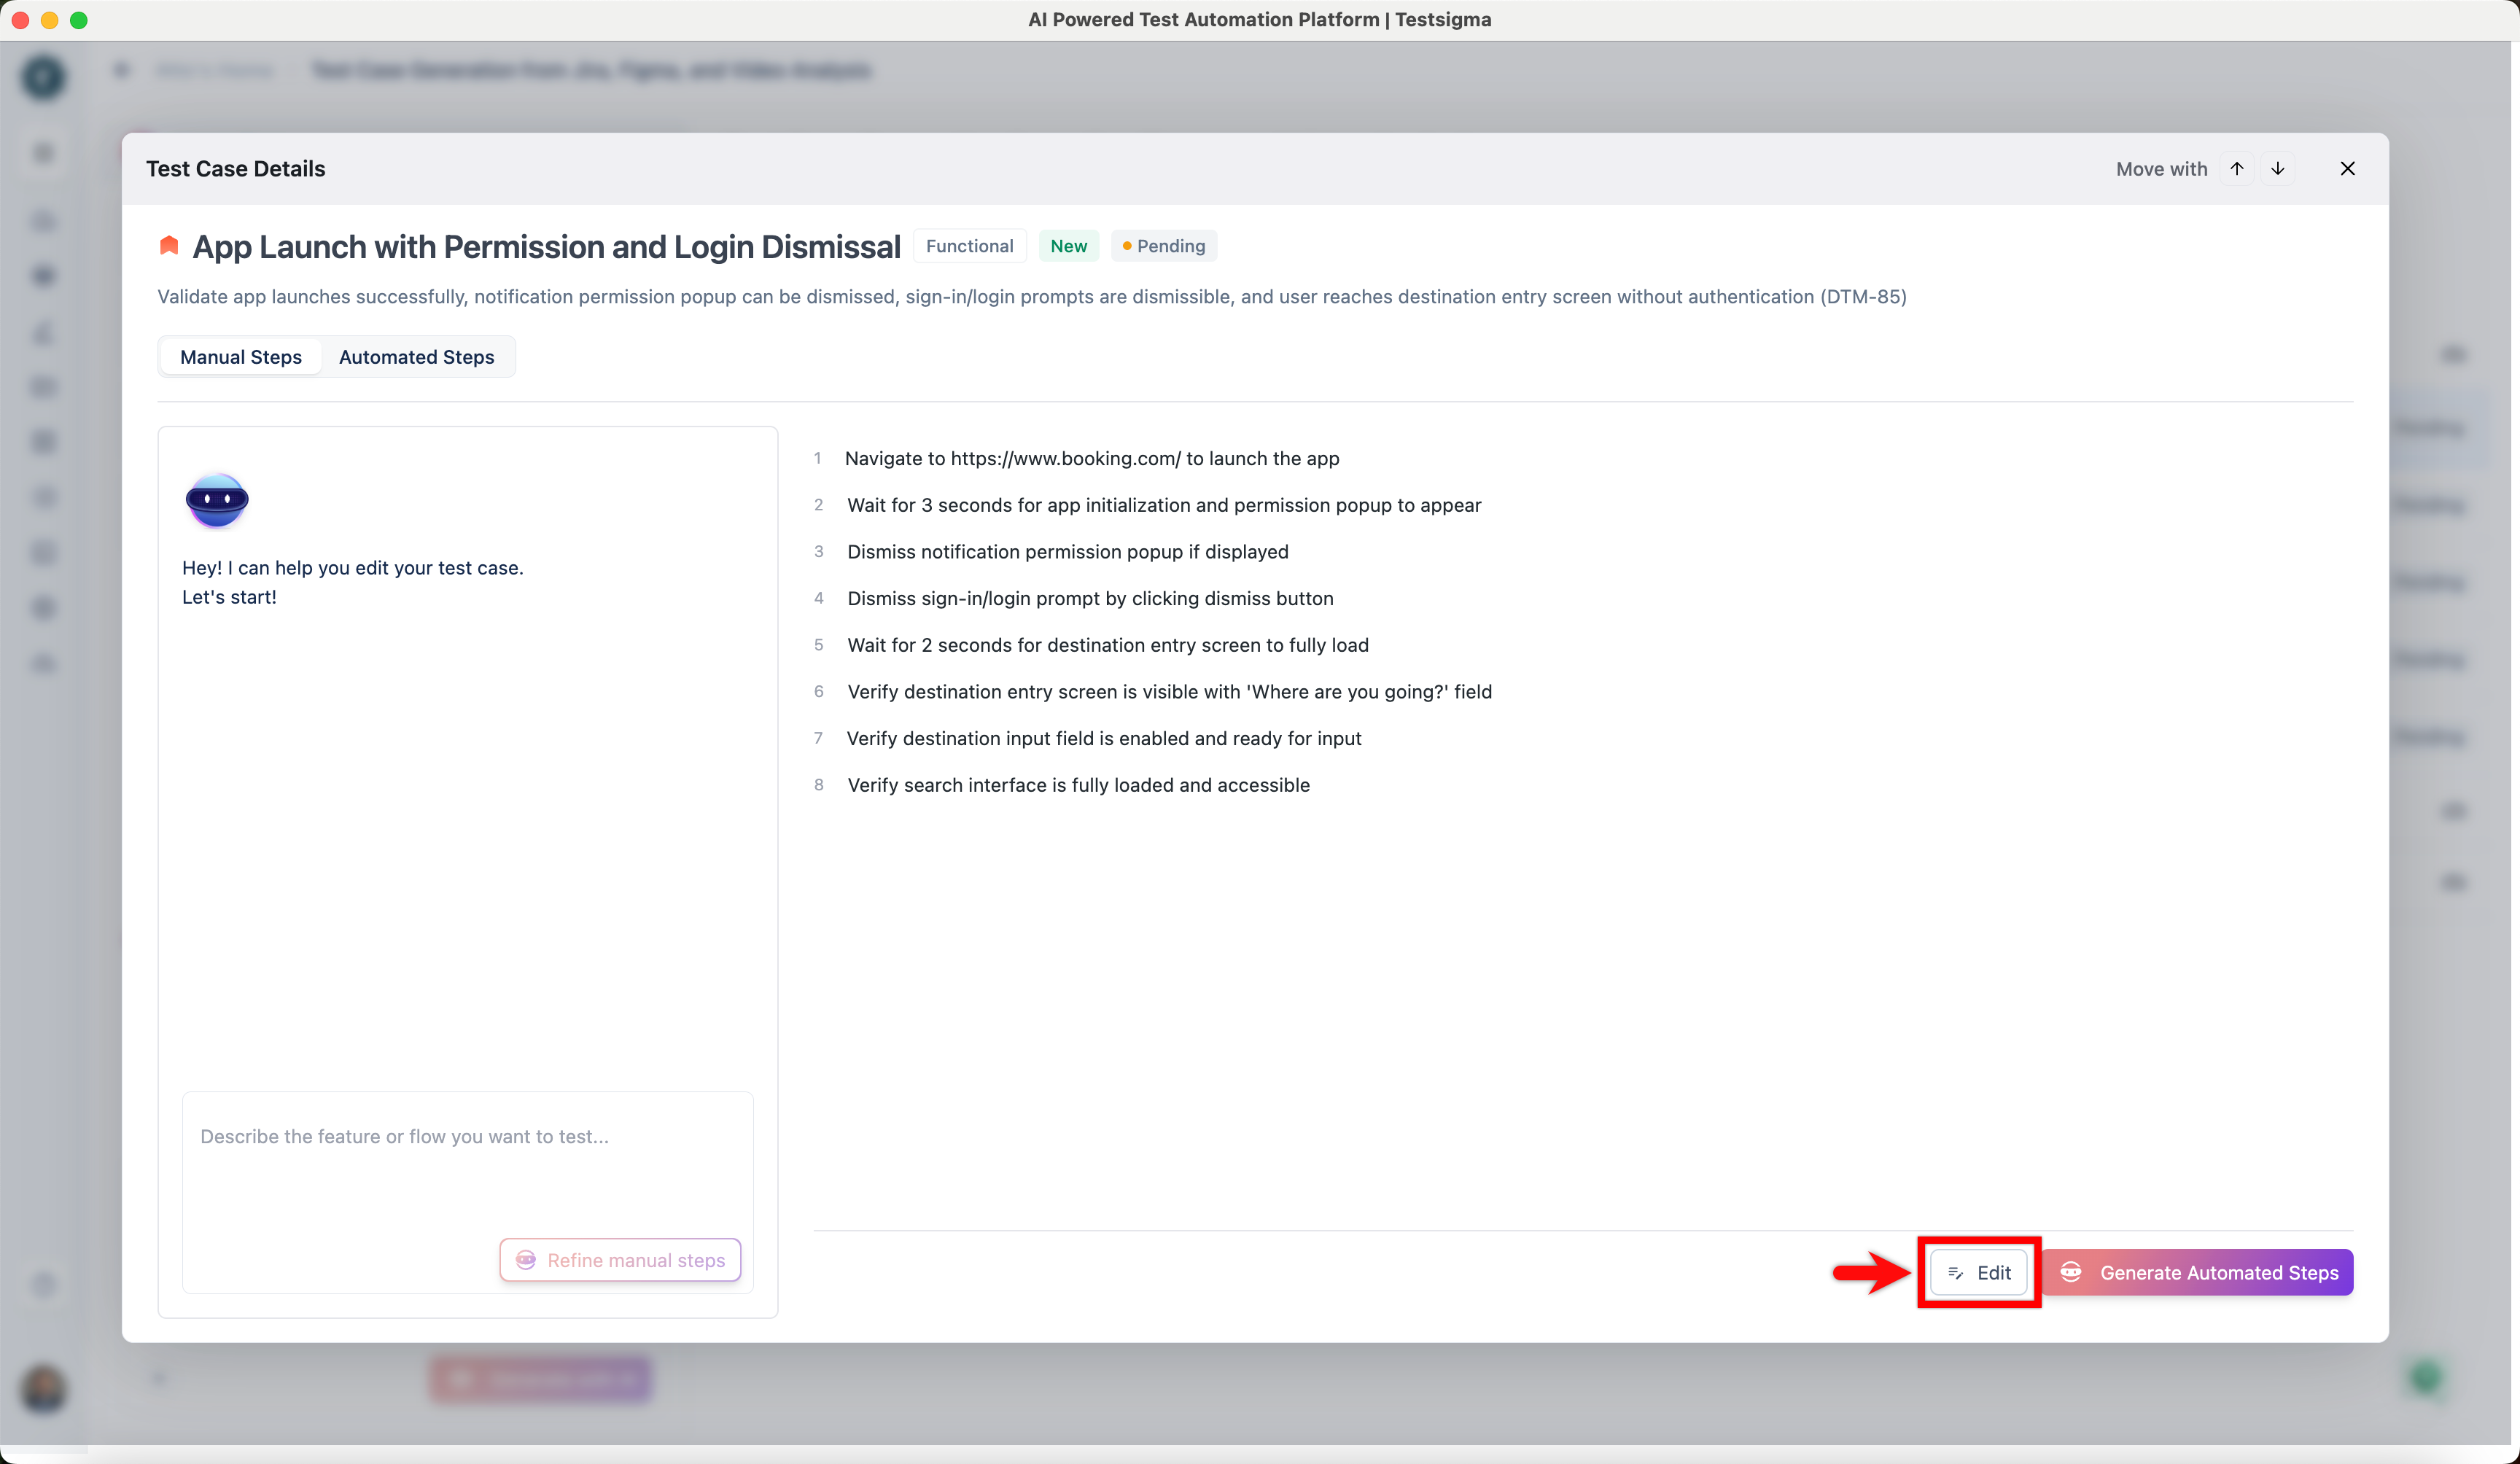
Task: Close the Test Case Details dialog
Action: tap(2347, 168)
